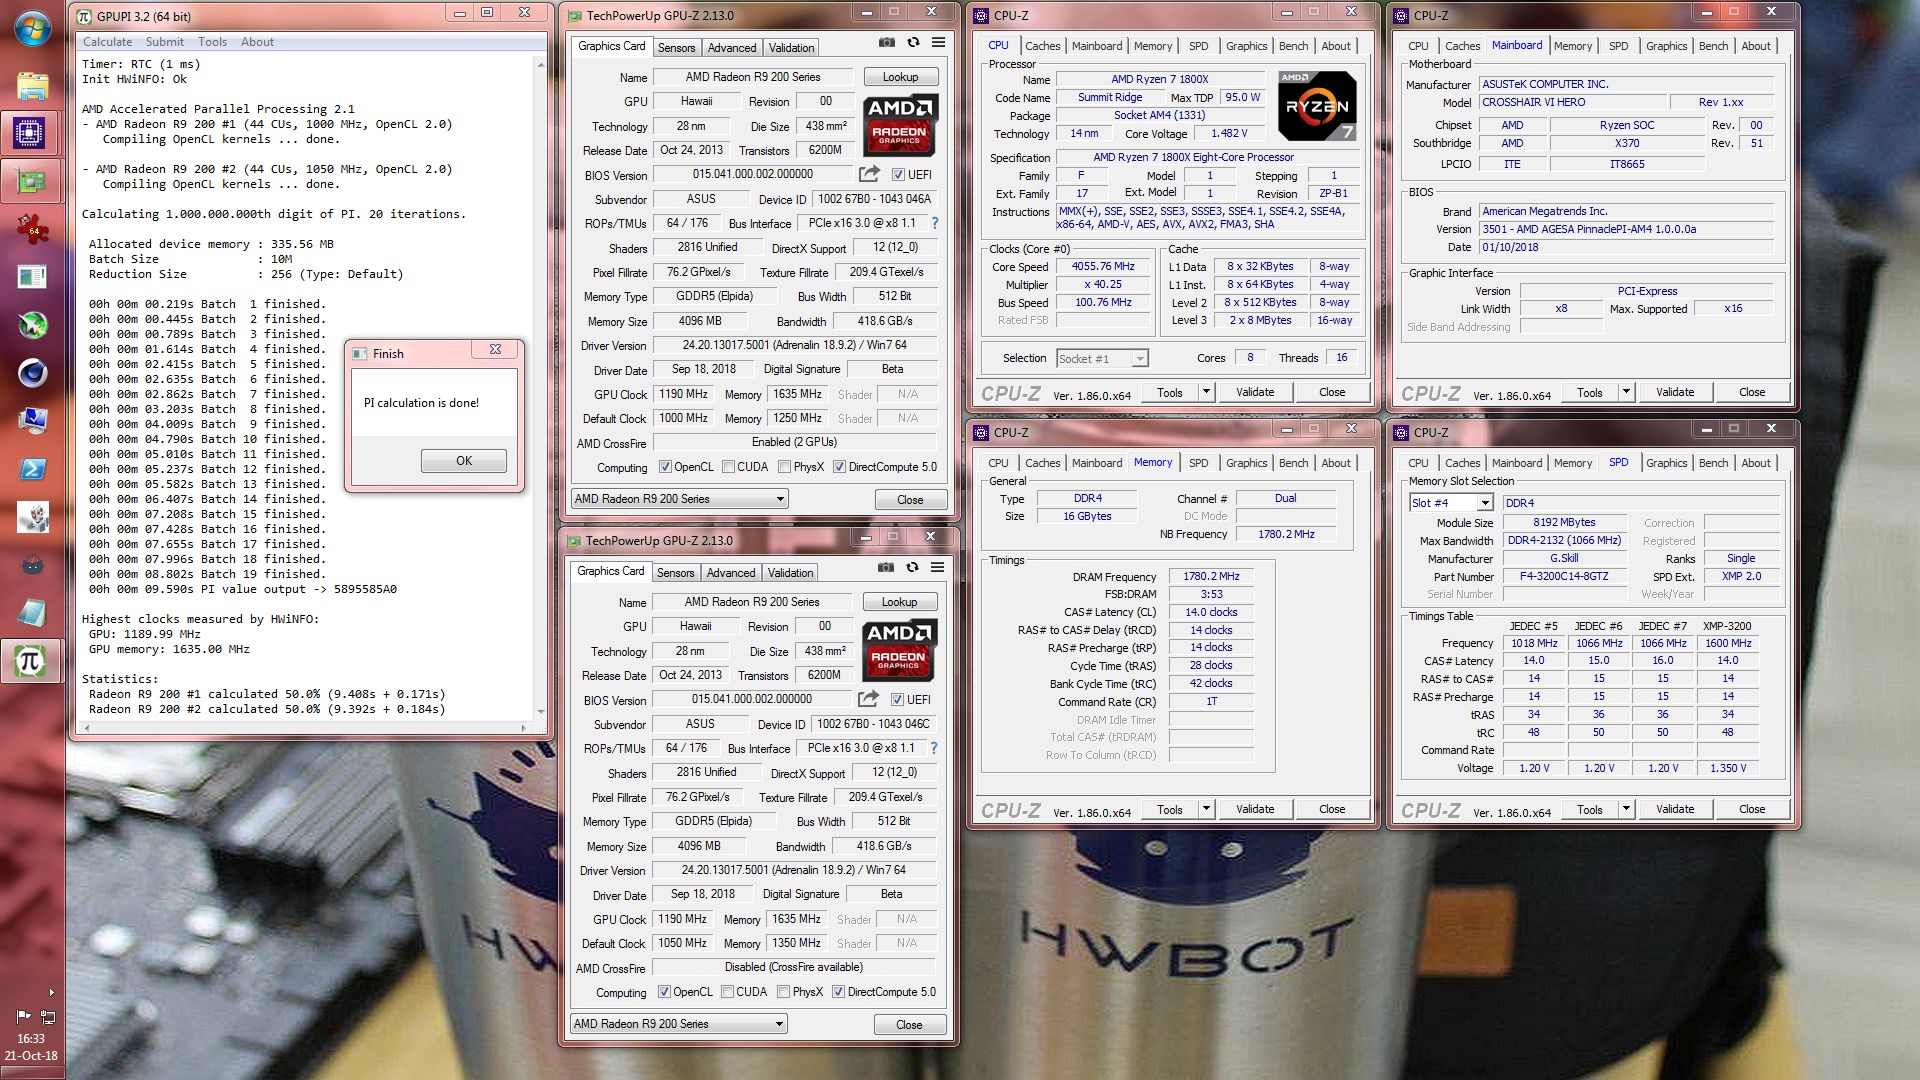Take a screenshot with bottom GPU-Z camera icon
This screenshot has width=1920, height=1080.
point(886,567)
